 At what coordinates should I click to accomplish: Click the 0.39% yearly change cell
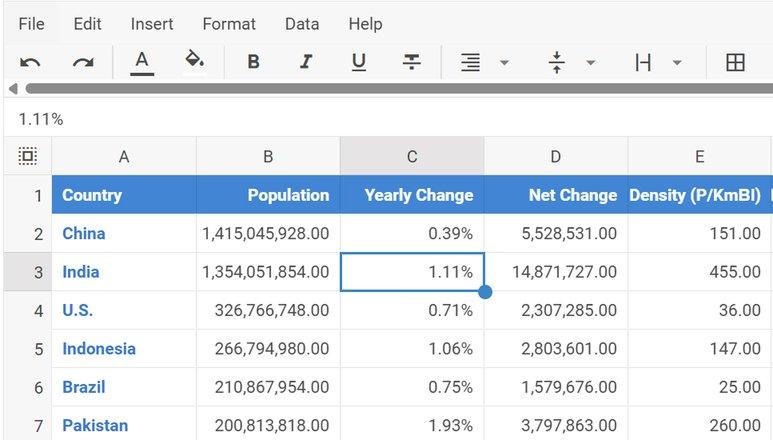click(x=412, y=234)
